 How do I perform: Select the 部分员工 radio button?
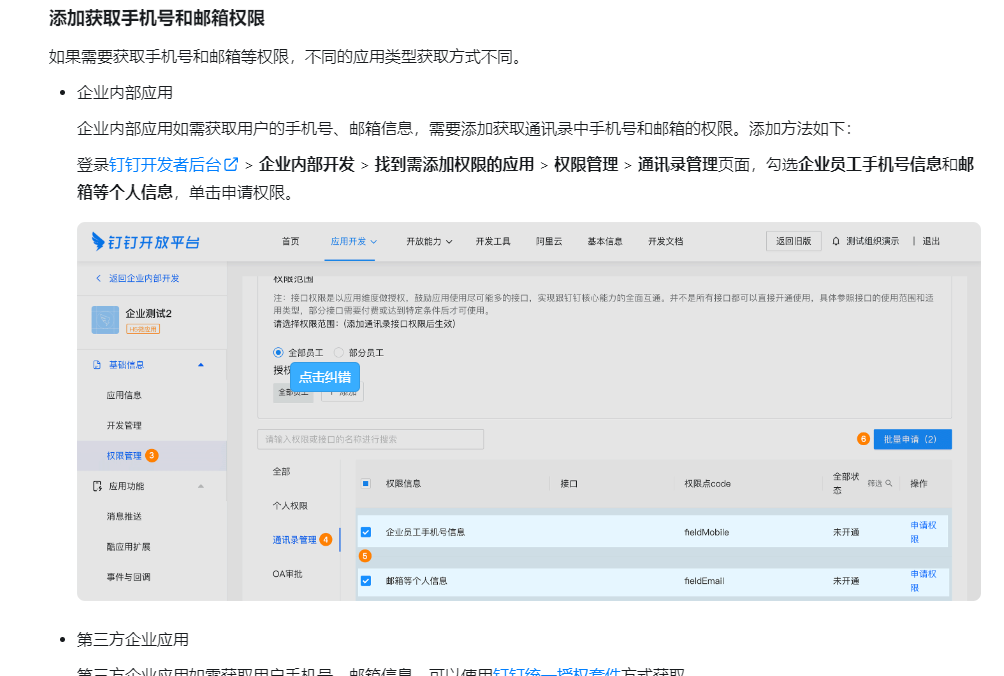pos(339,353)
